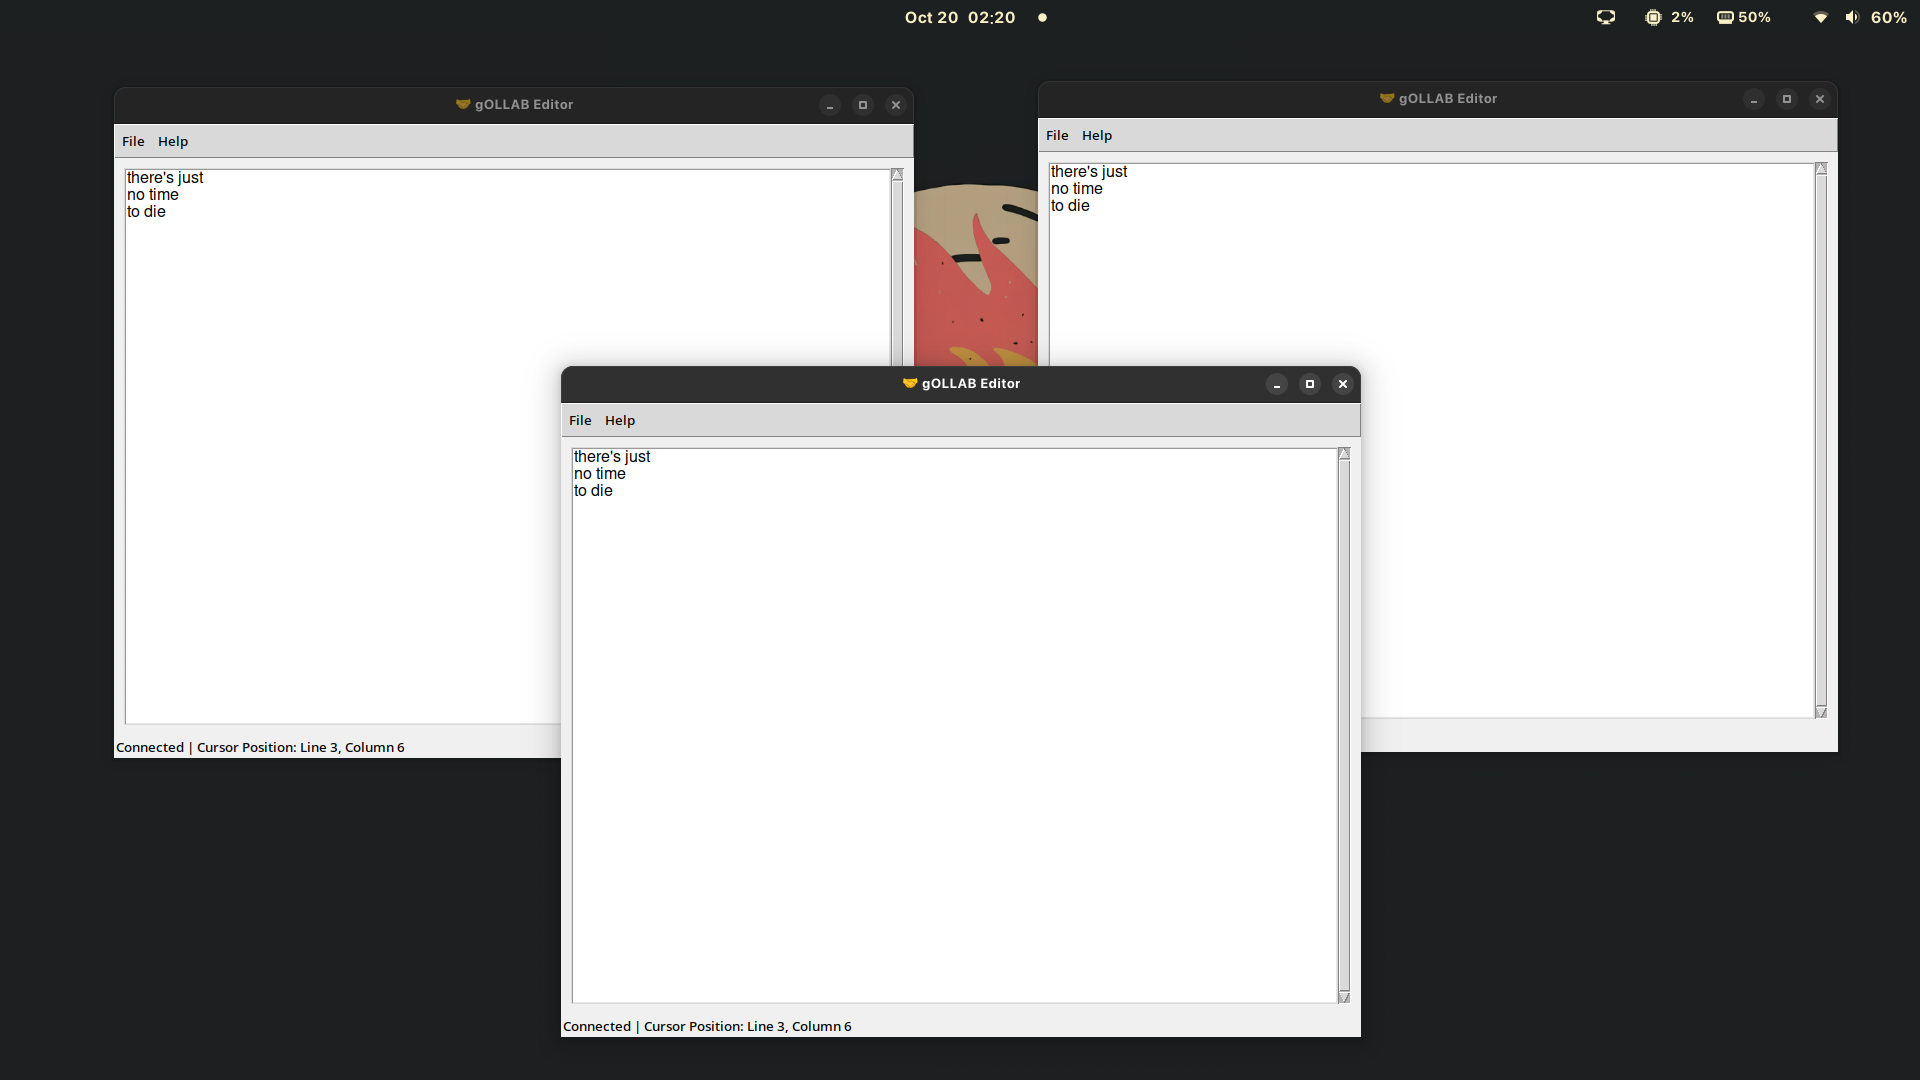Screen dimensions: 1920x1080
Task: Close the left gOLLAB Editor window
Action: coord(896,105)
